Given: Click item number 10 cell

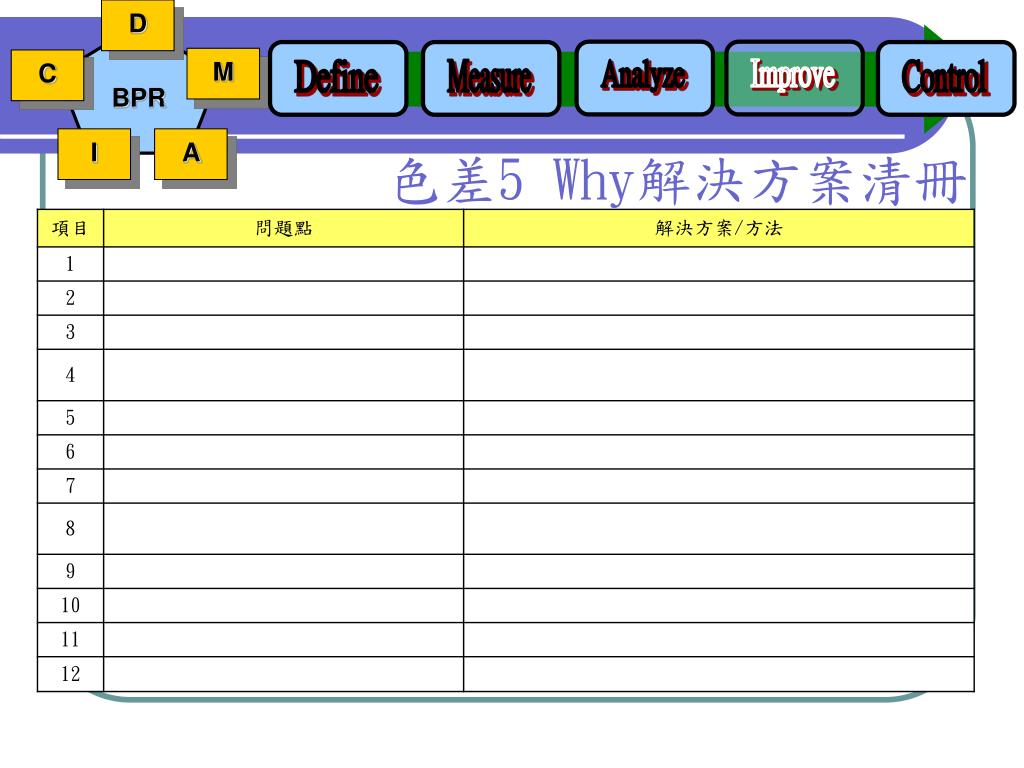Looking at the screenshot, I should 71,605.
